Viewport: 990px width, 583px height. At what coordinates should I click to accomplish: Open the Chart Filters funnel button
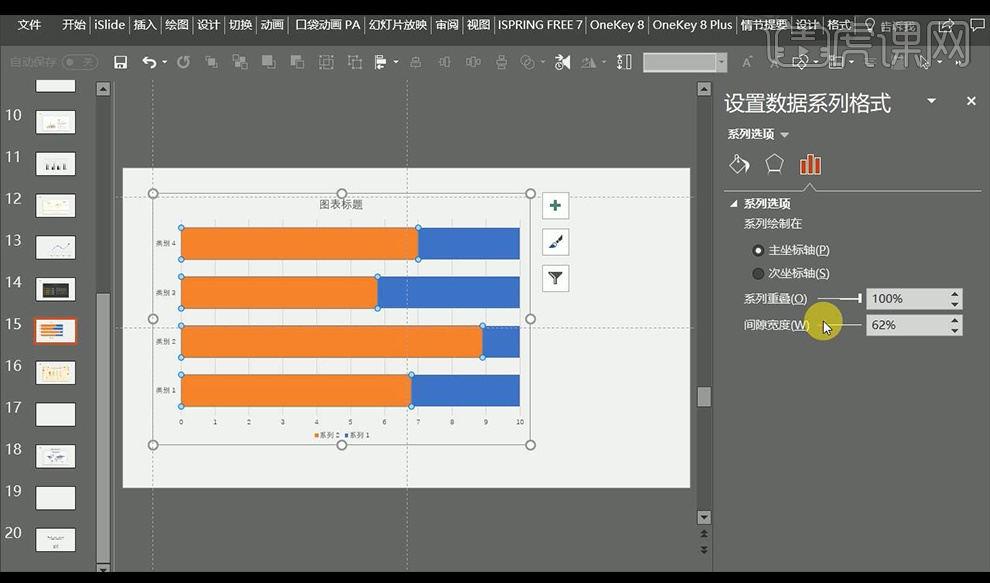pos(555,278)
